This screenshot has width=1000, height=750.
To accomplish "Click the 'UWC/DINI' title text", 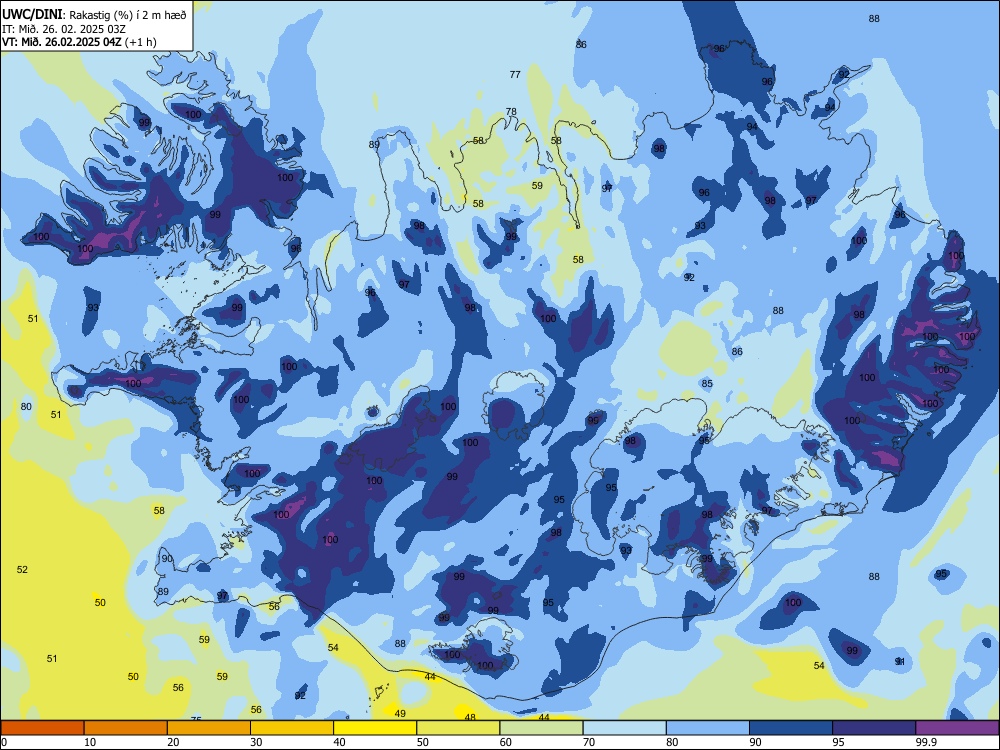I will coord(32,15).
